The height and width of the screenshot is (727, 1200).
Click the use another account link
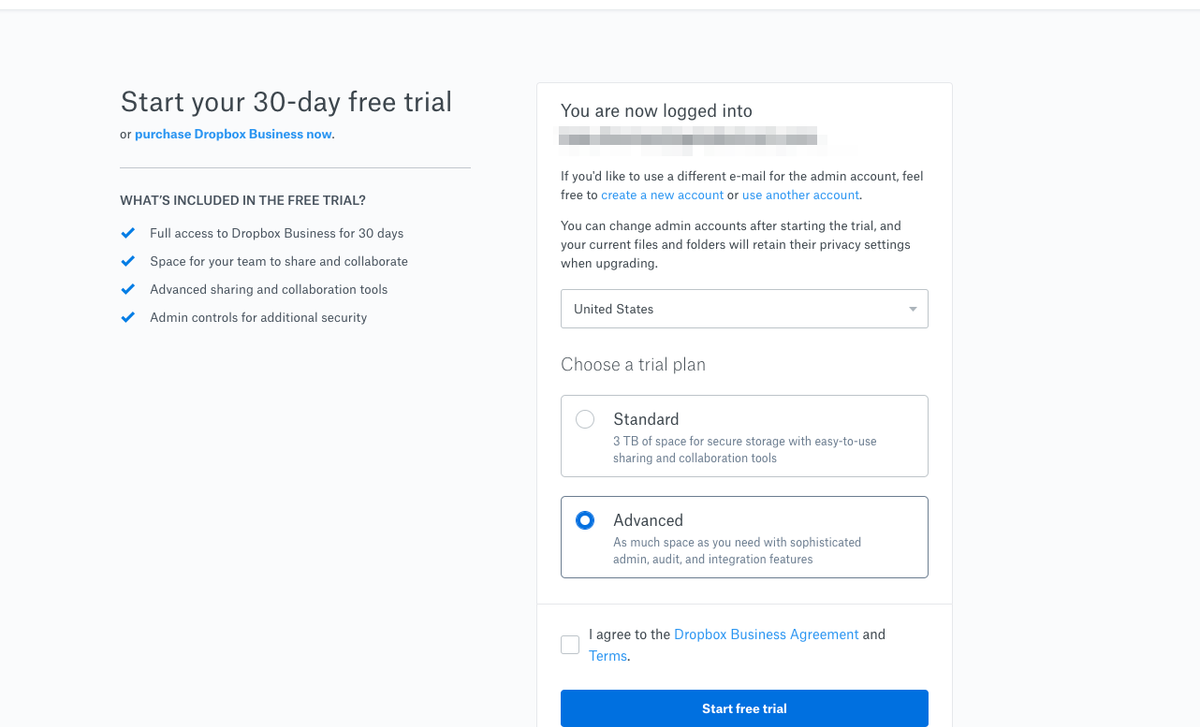pos(800,195)
